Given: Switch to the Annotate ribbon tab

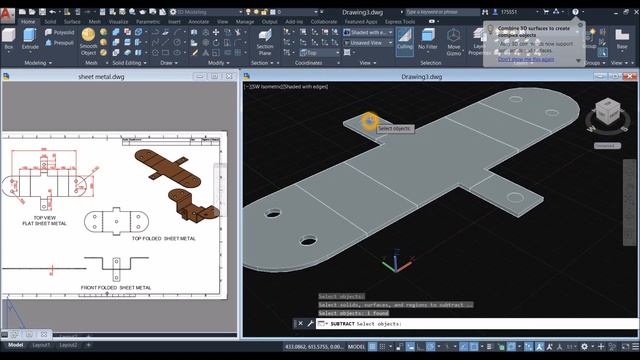Looking at the screenshot, I should coord(199,22).
